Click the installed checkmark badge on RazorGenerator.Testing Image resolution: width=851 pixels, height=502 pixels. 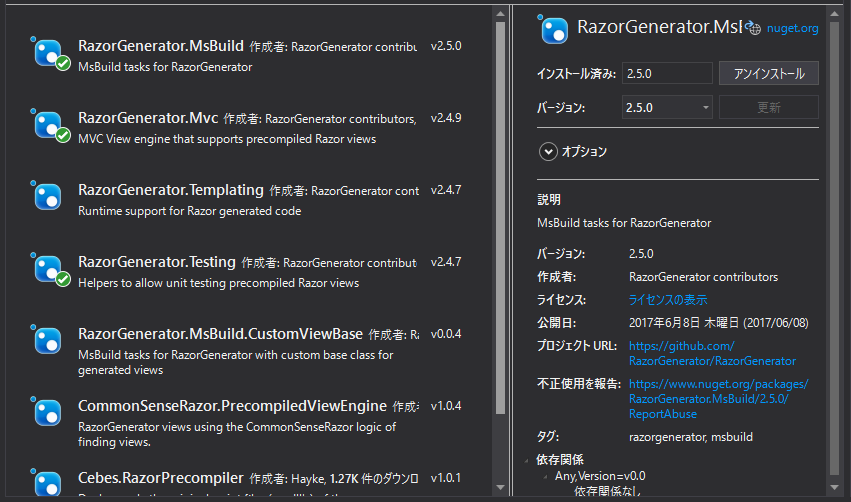pos(63,279)
